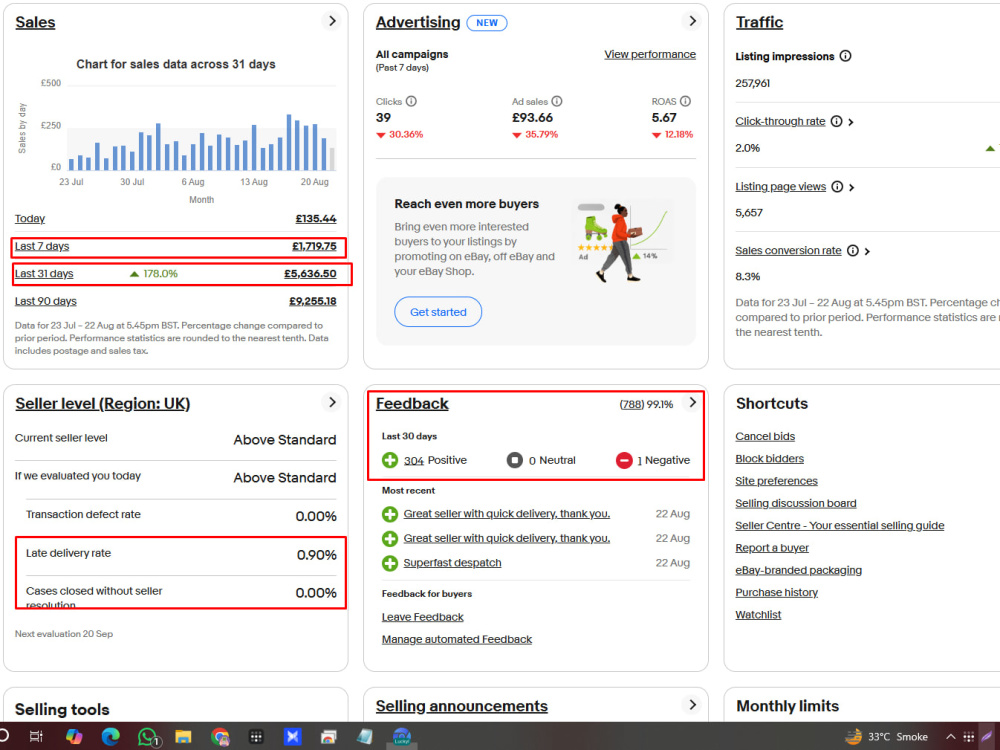Open Manage automated Feedback link

(x=457, y=639)
